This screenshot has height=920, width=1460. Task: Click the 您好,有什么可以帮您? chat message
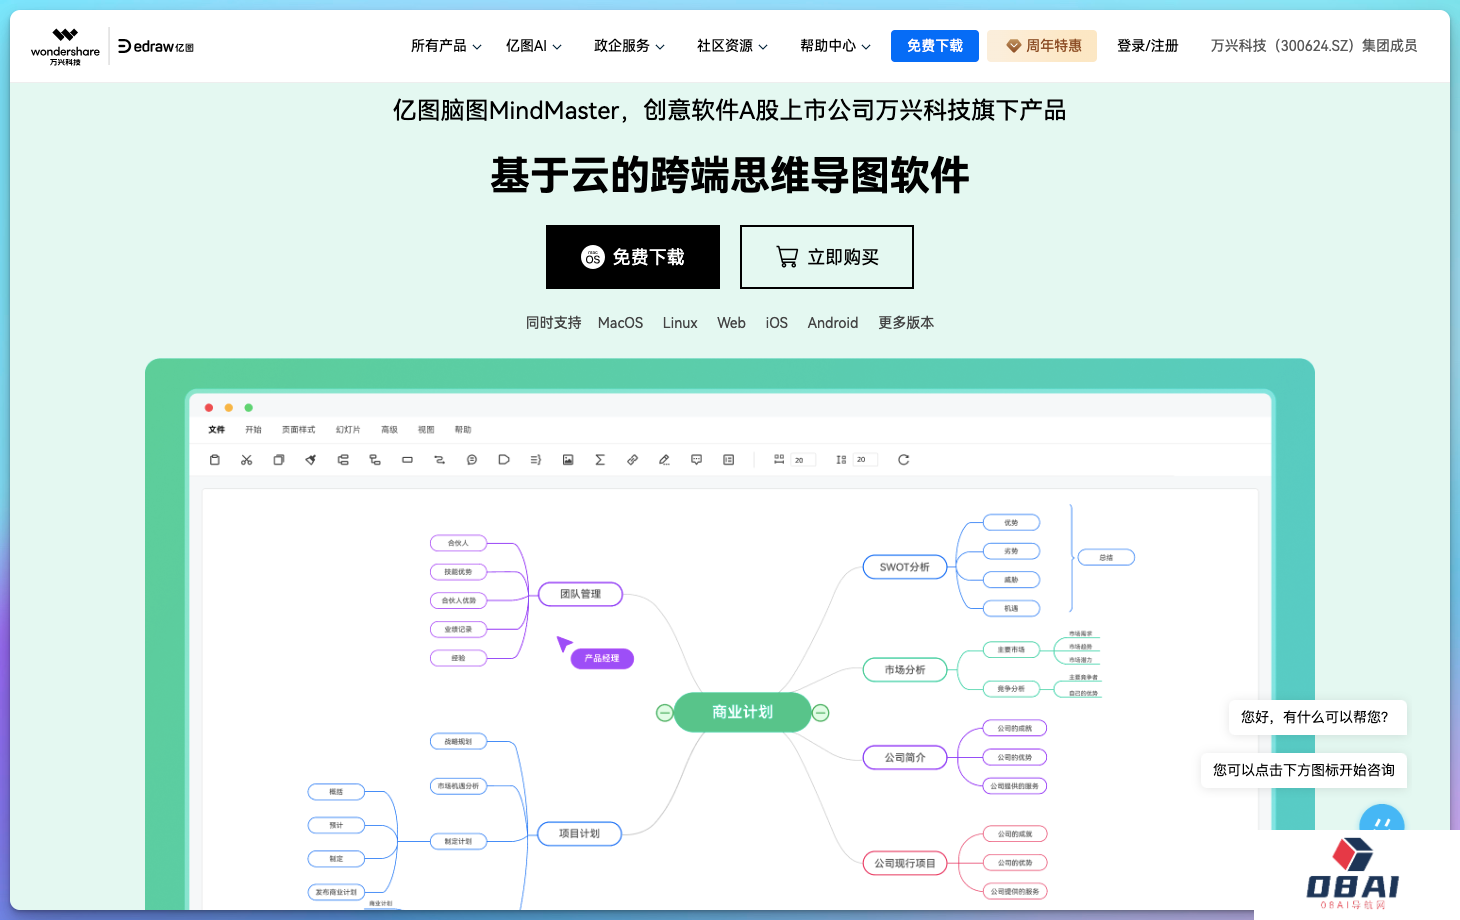click(1317, 717)
